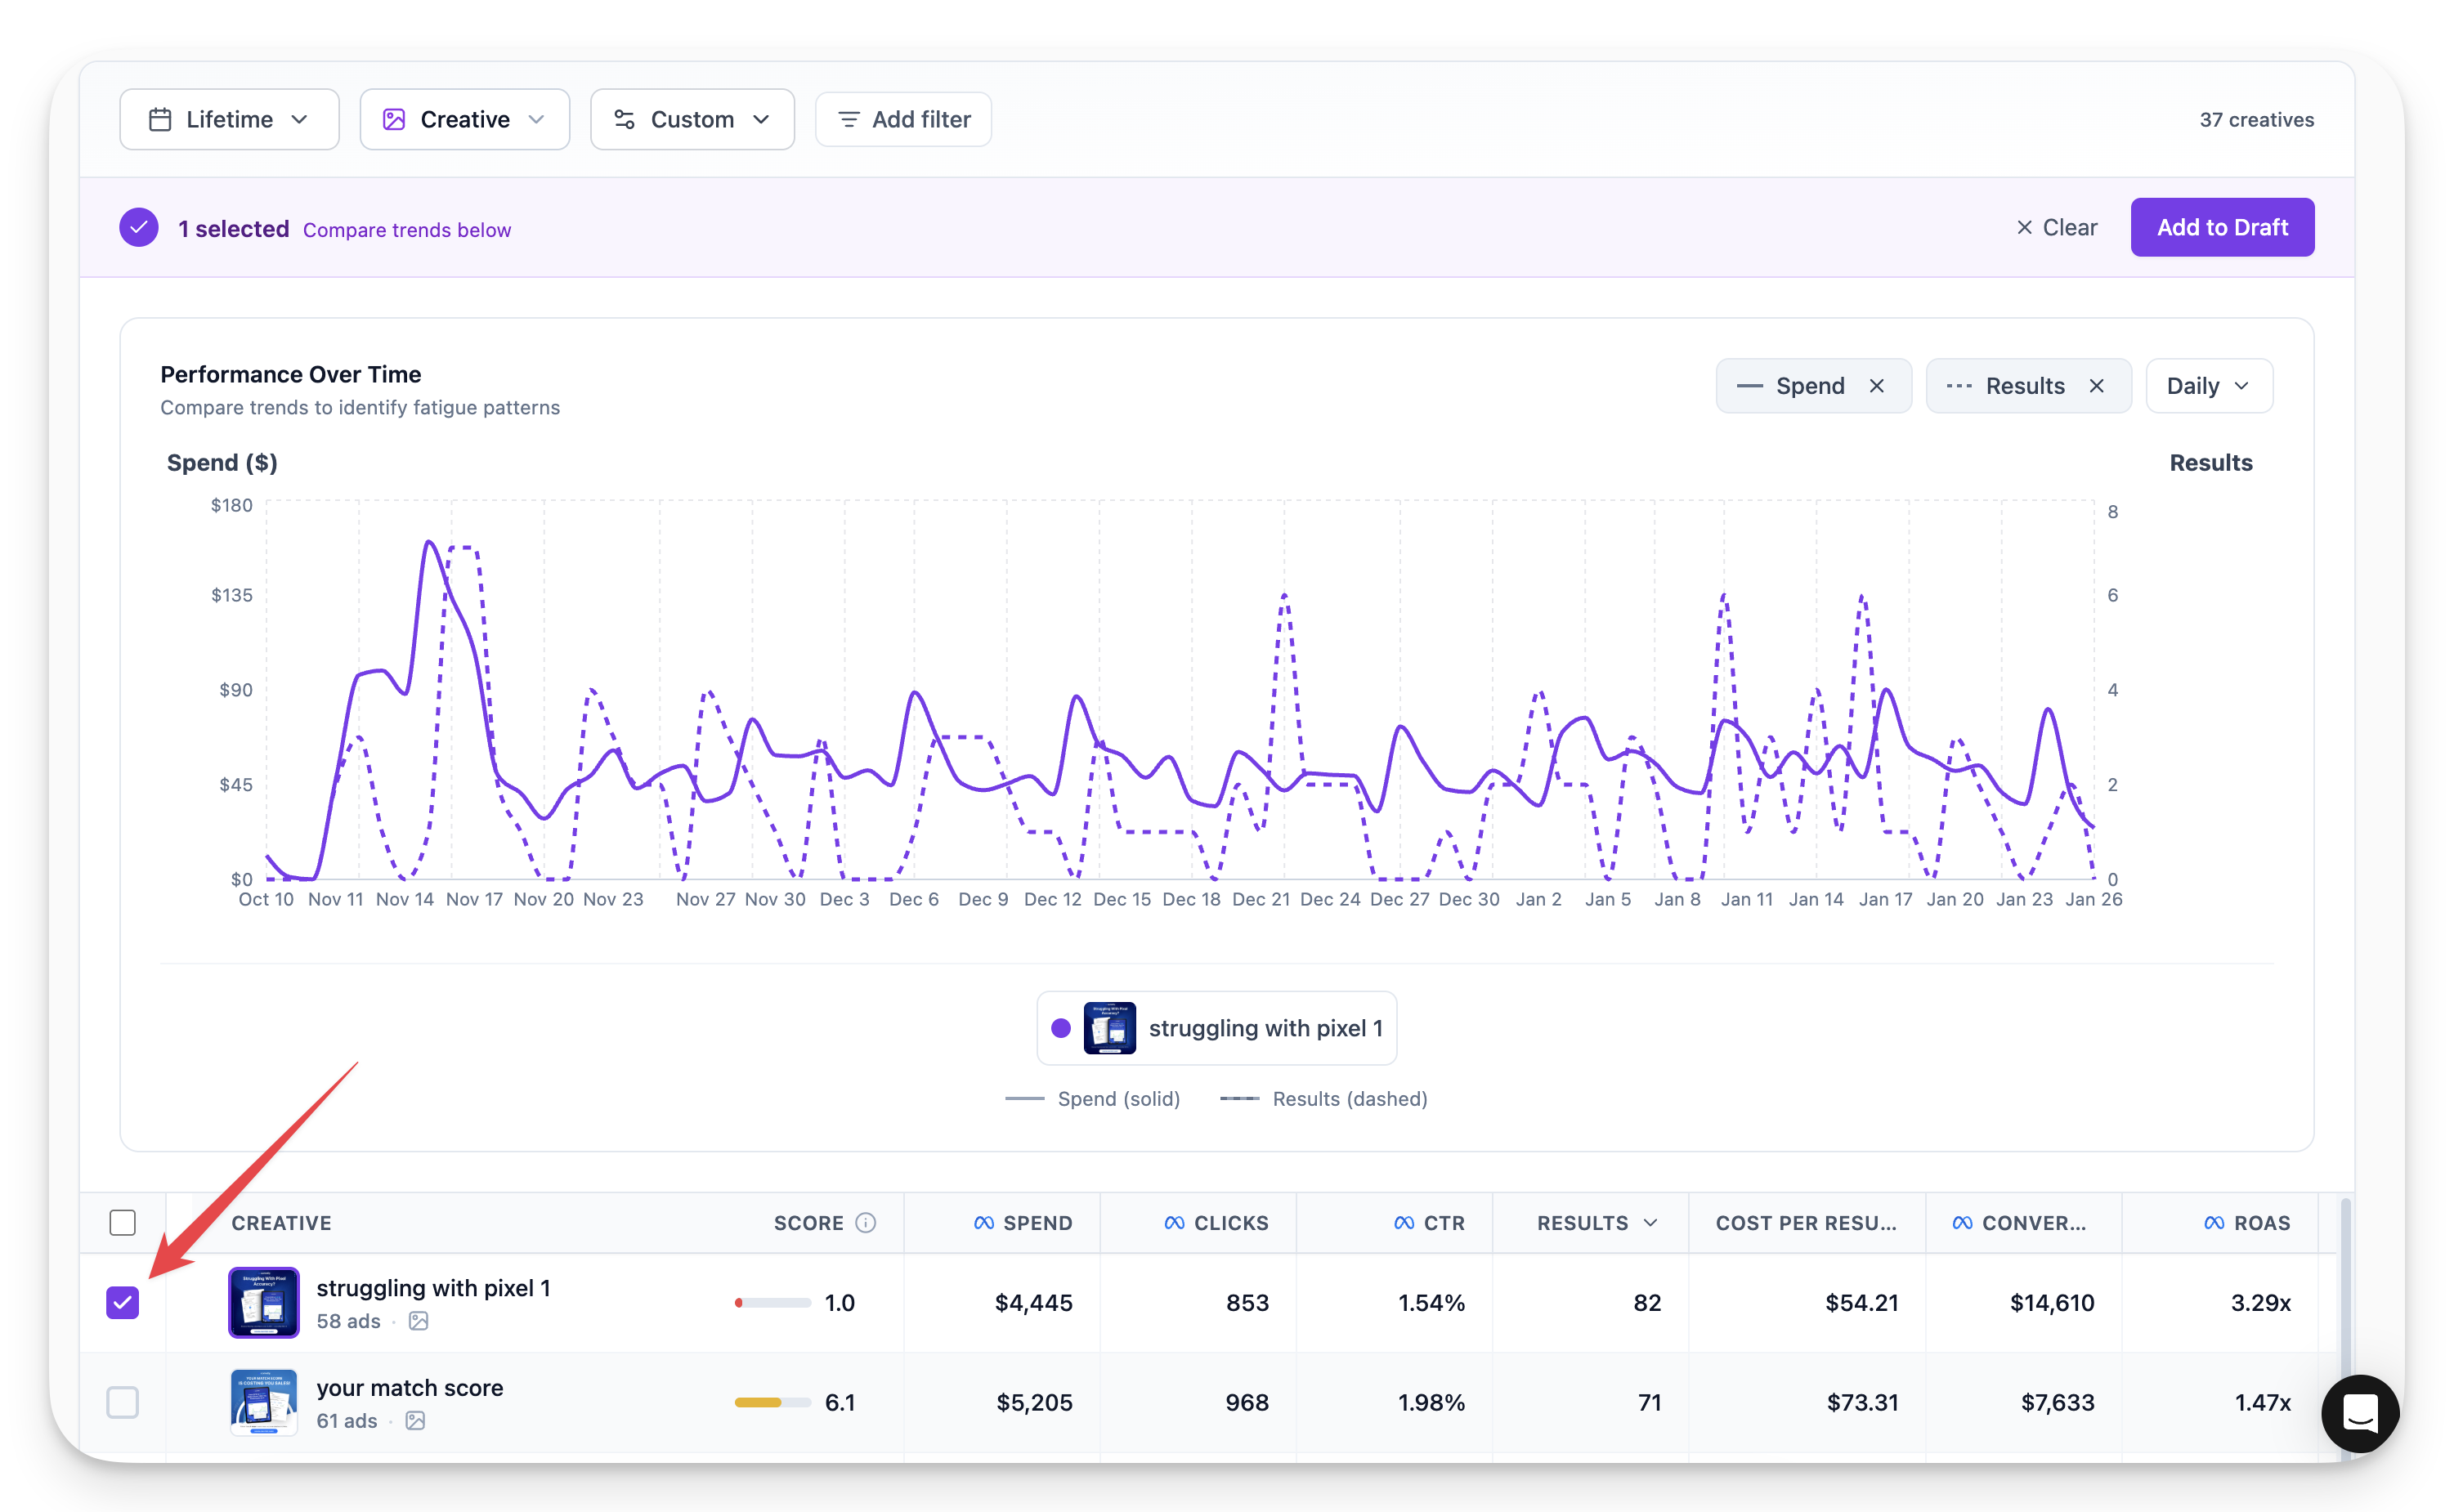Open the chat support bubble icon

pyautogui.click(x=2359, y=1413)
